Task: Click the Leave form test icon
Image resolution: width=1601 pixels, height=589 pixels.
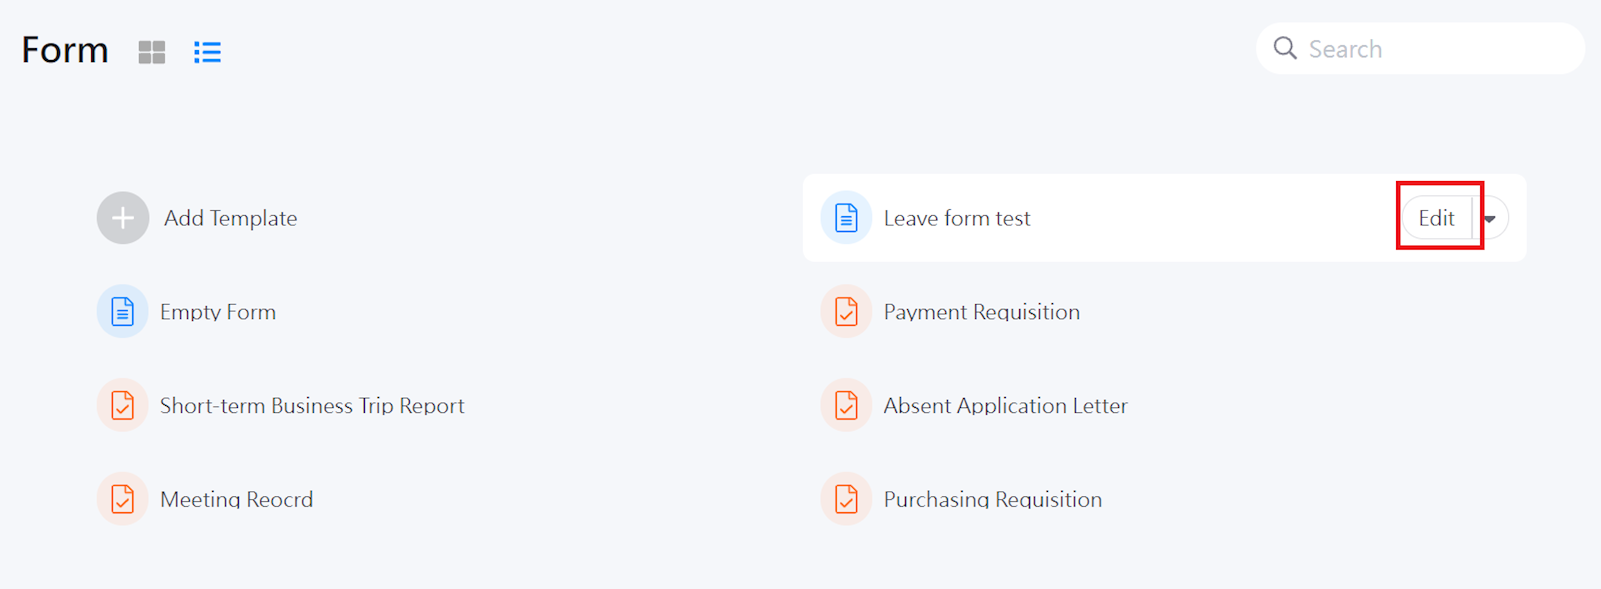Action: [x=846, y=218]
